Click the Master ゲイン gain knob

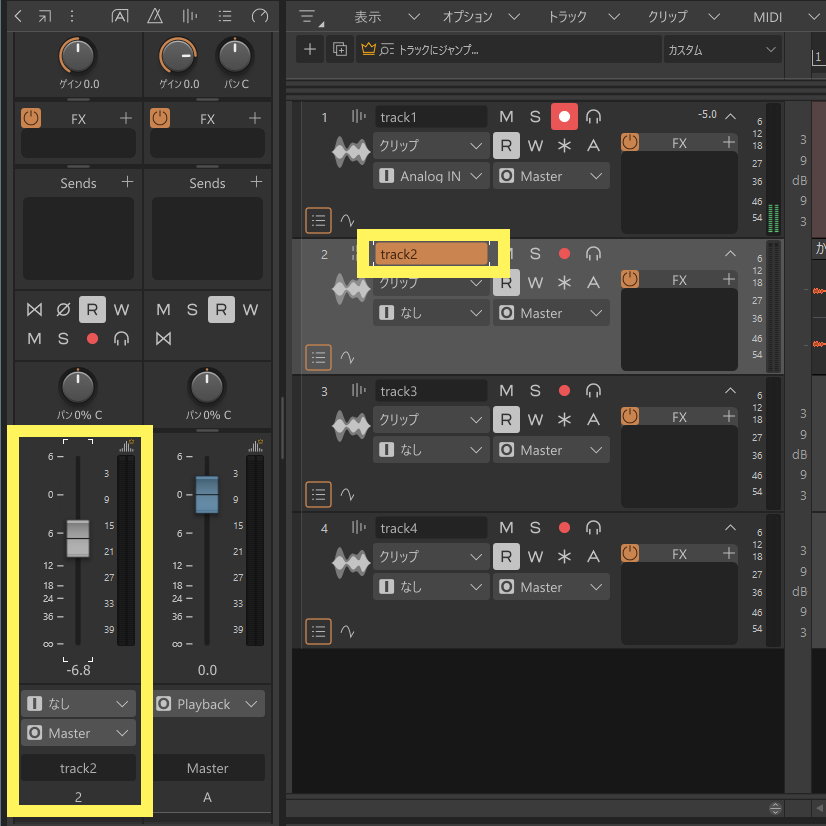coord(178,55)
